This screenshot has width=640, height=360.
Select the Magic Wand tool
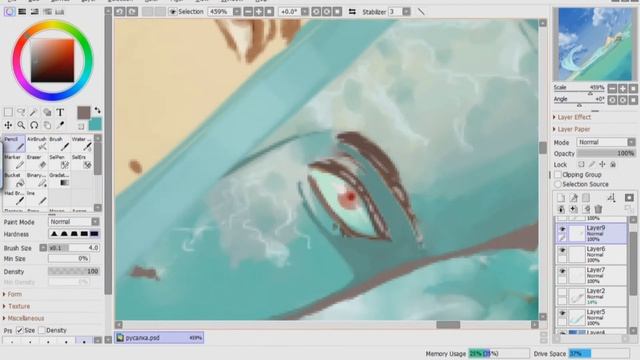tap(34, 112)
